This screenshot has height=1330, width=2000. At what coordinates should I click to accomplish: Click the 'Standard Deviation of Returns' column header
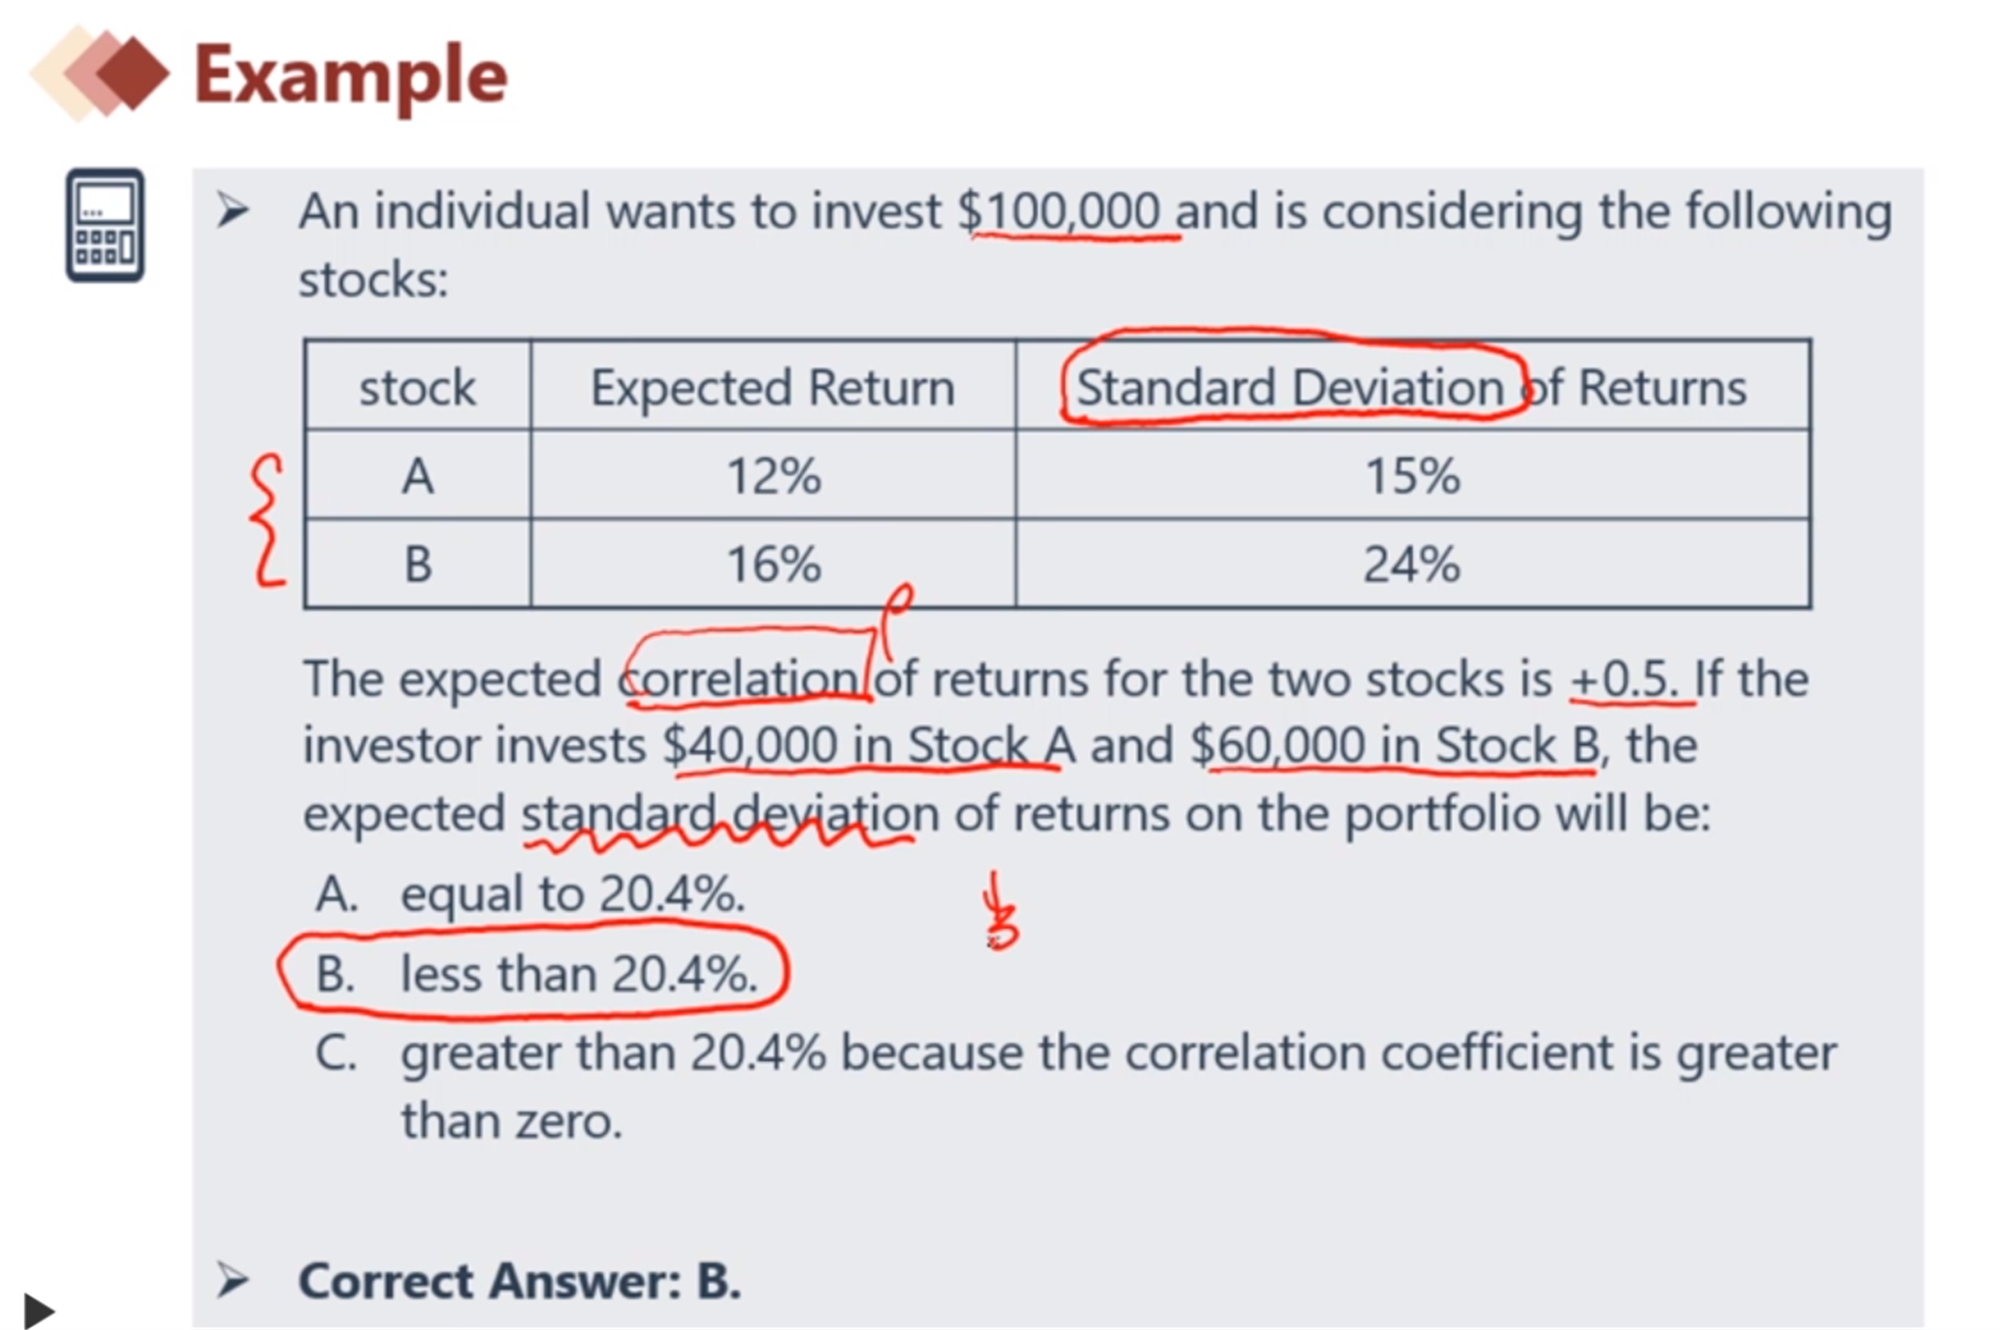pyautogui.click(x=1412, y=387)
